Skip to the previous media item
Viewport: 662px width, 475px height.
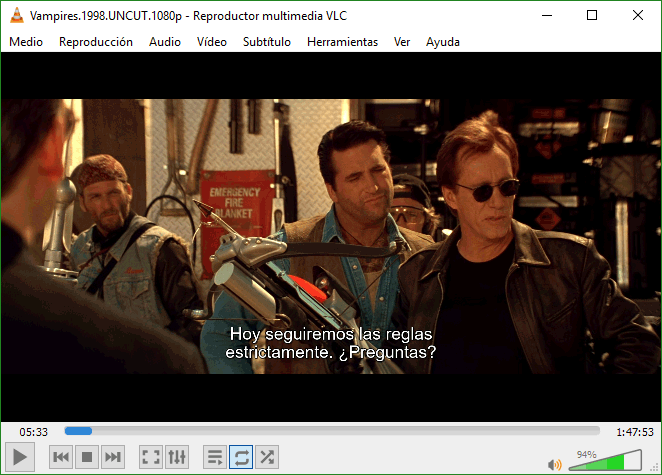tap(61, 457)
